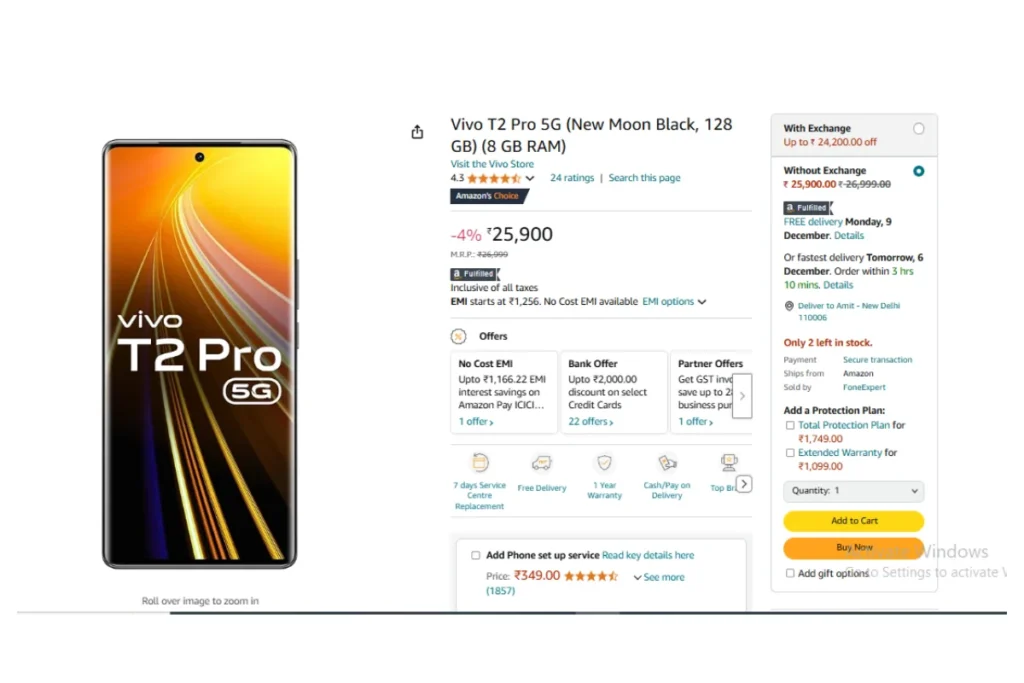Viewport: 1024px width, 683px height.
Task: Click the Top Brand trophy icon
Action: [729, 463]
